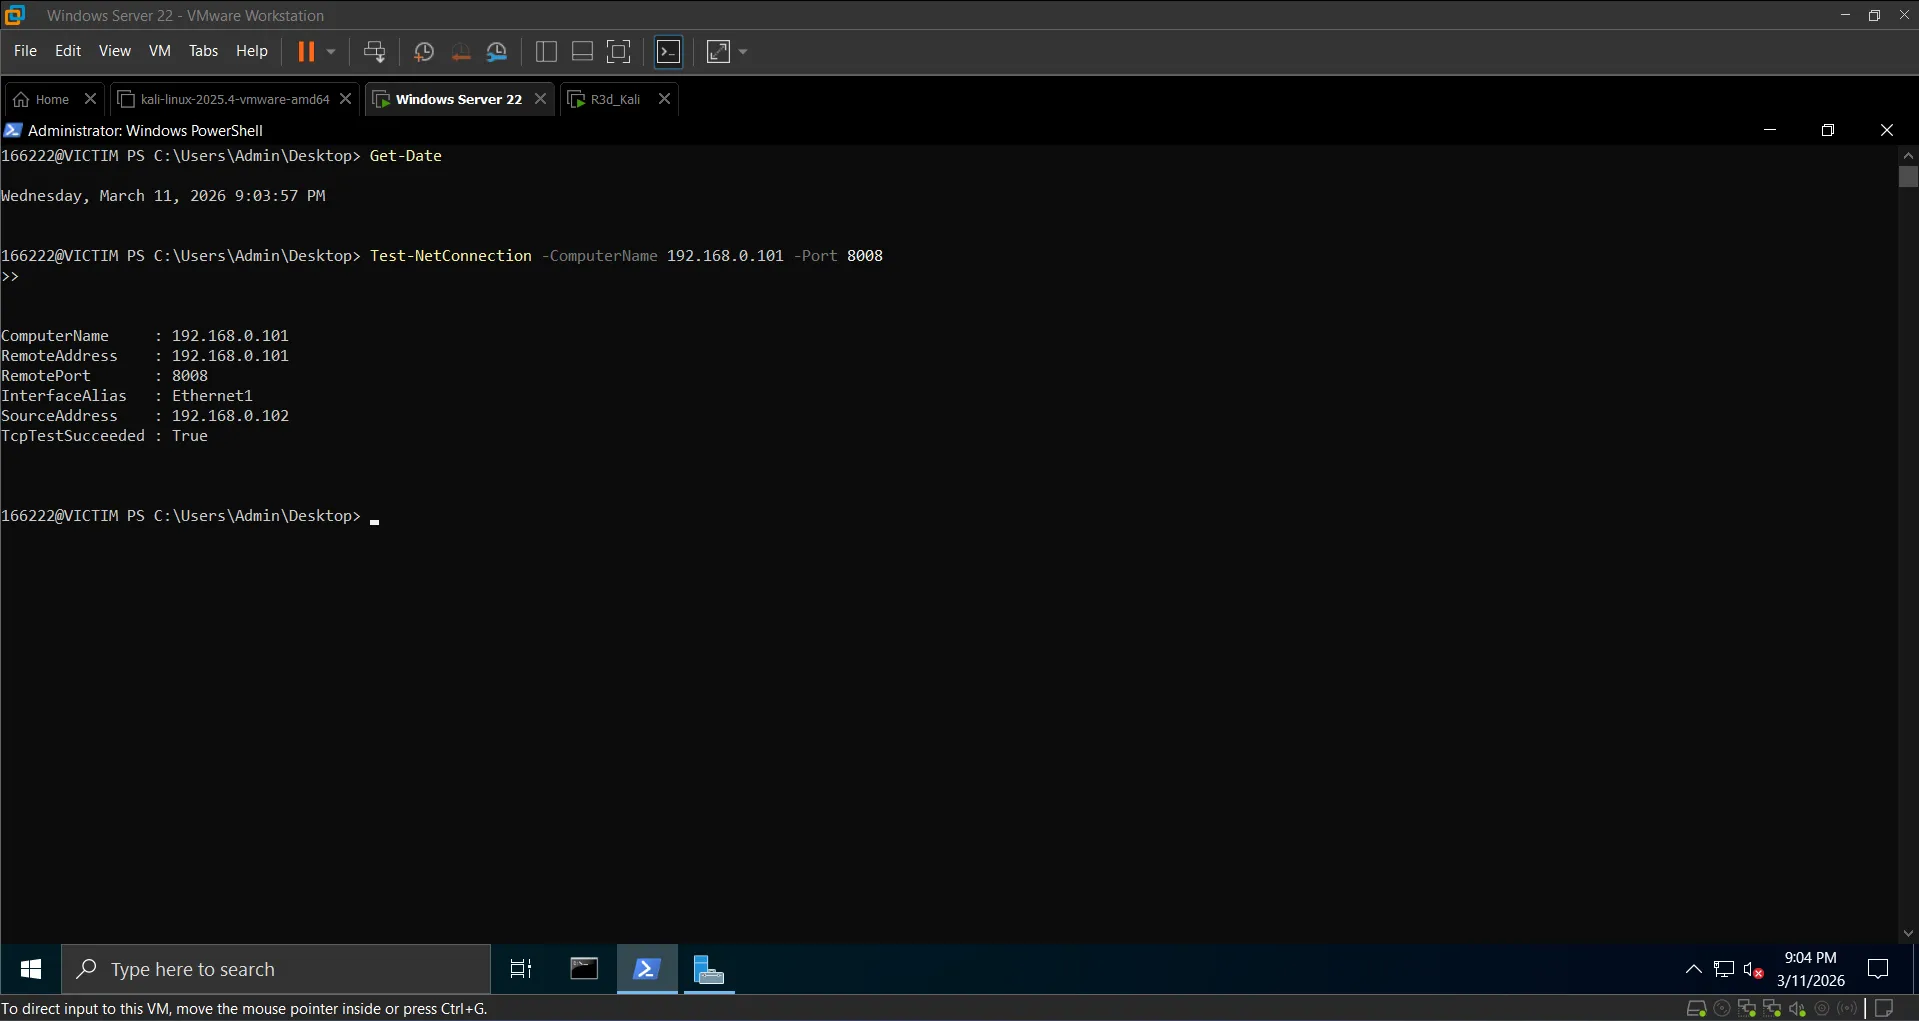Open the power options dropdown arrow
Image resolution: width=1919 pixels, height=1021 pixels.
pos(331,51)
